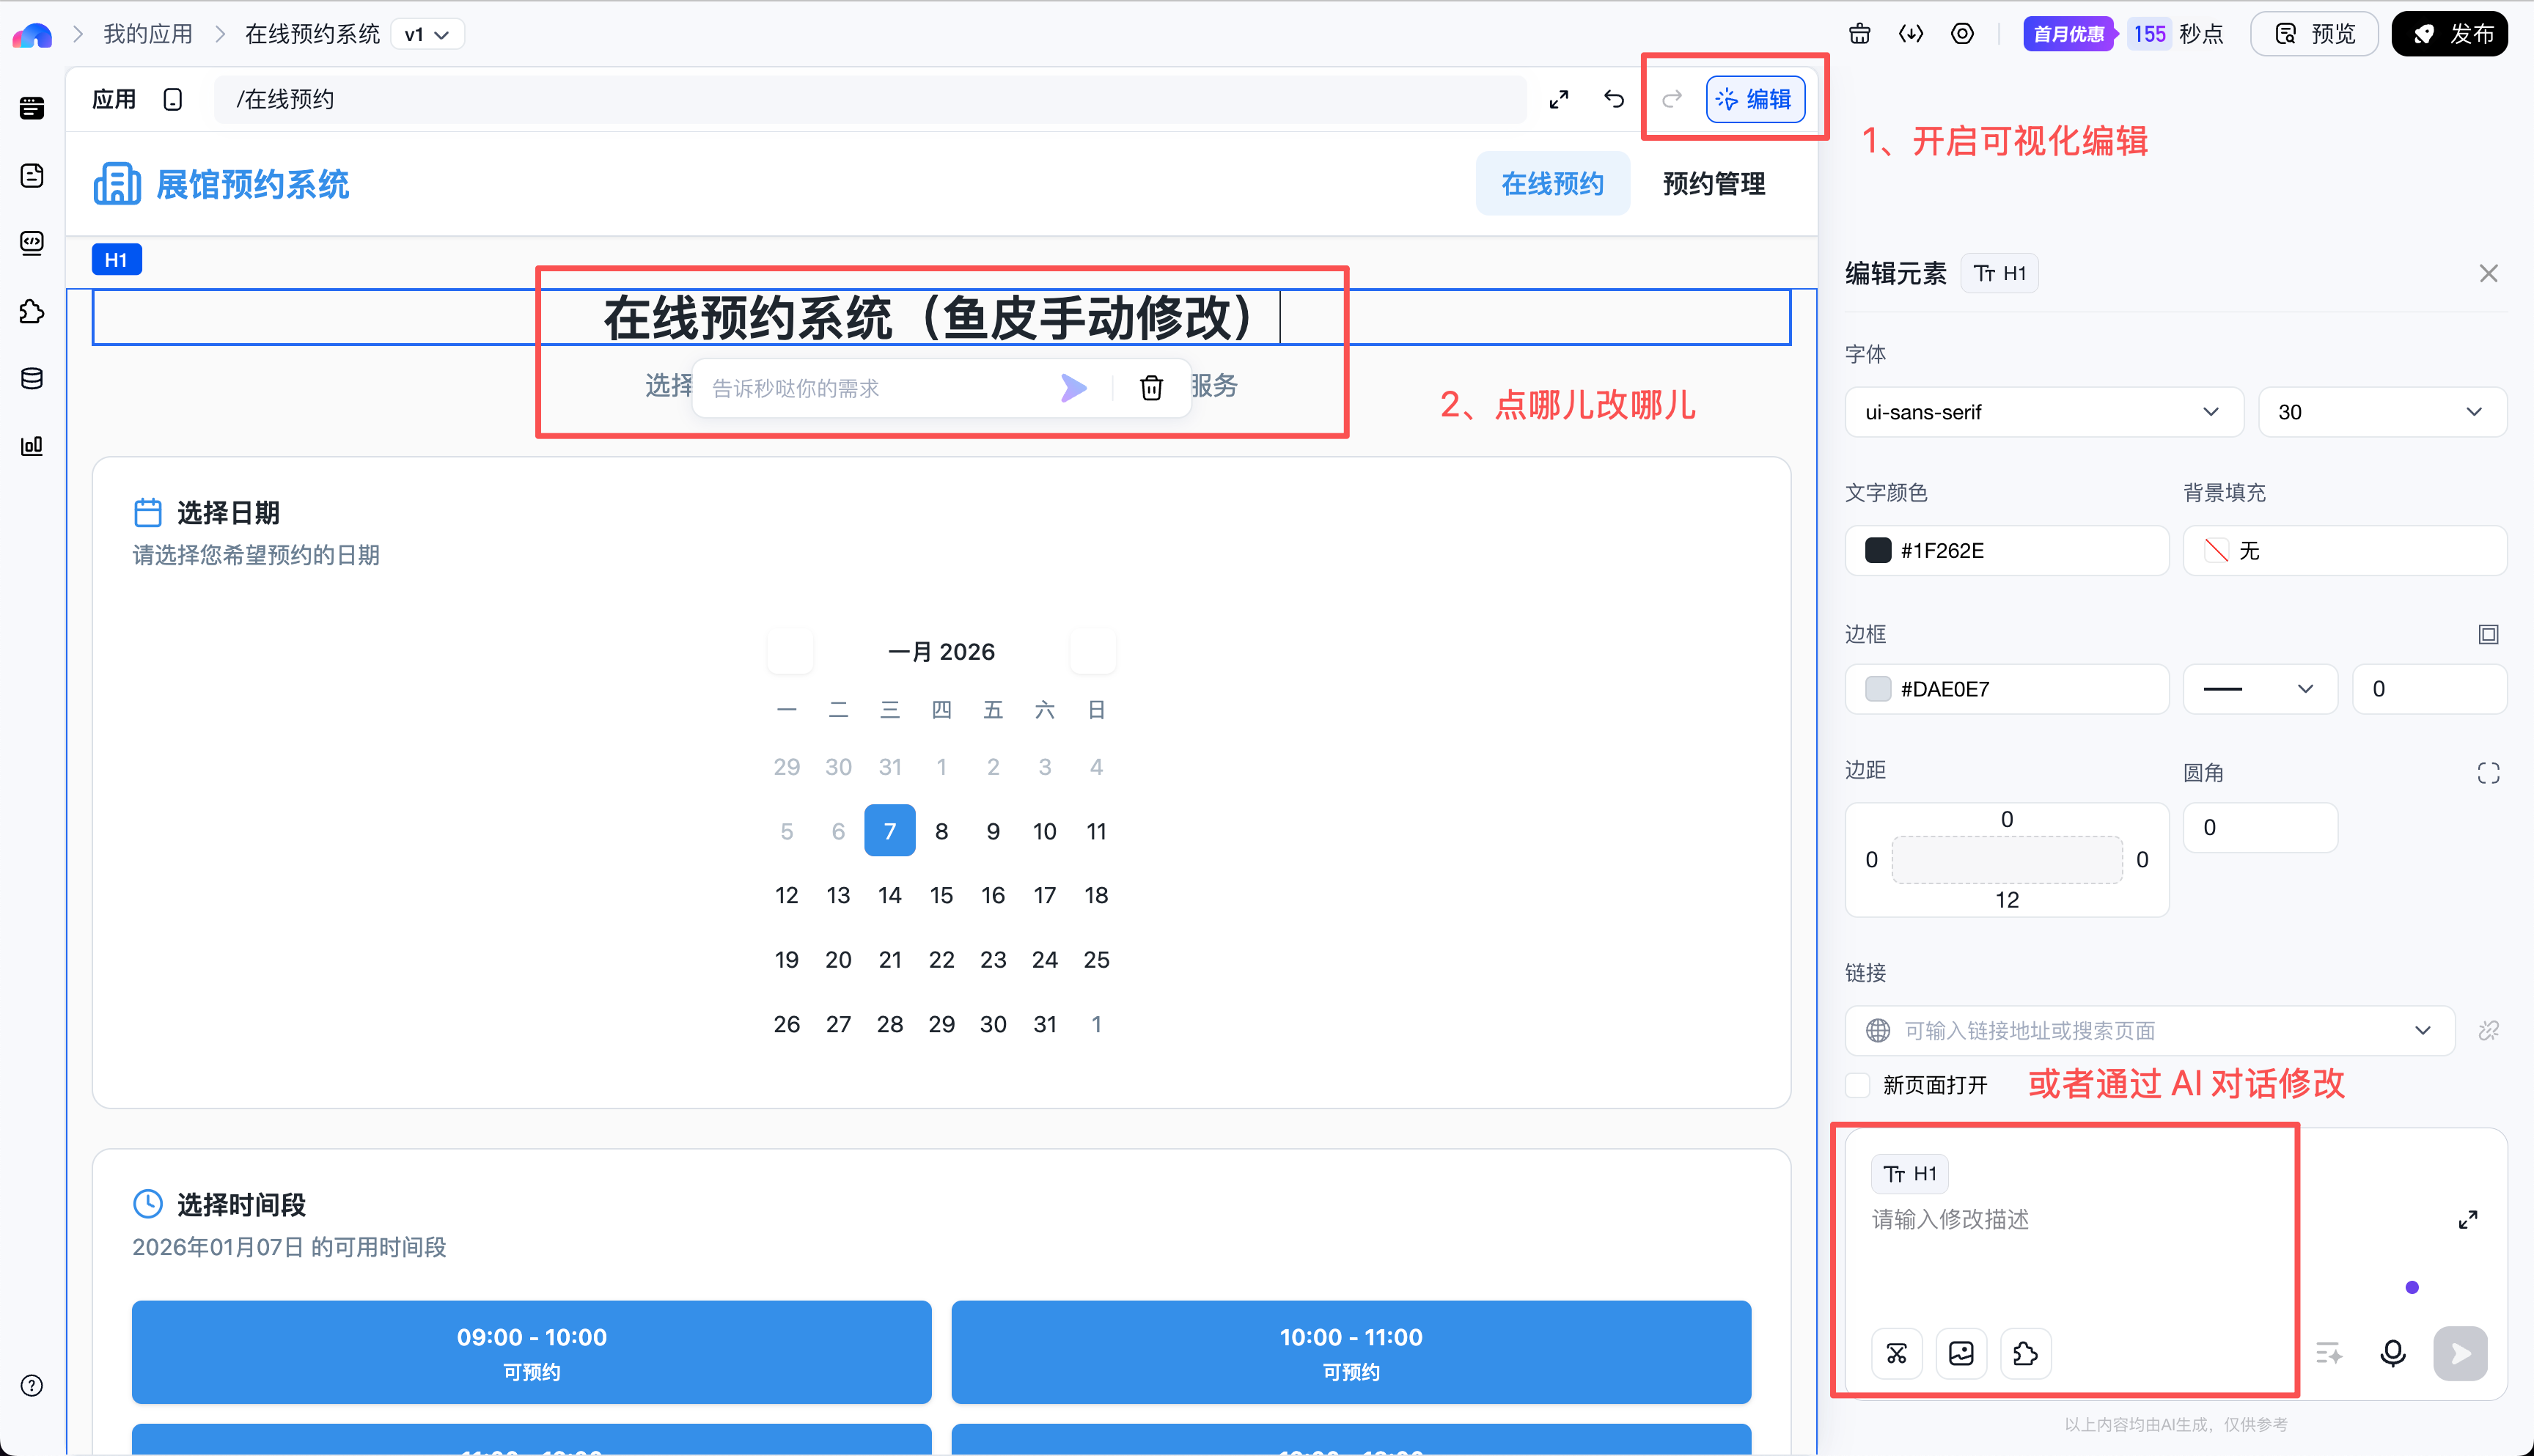Image resolution: width=2534 pixels, height=1456 pixels.
Task: Click the #1F262E text color swatch
Action: click(1878, 551)
